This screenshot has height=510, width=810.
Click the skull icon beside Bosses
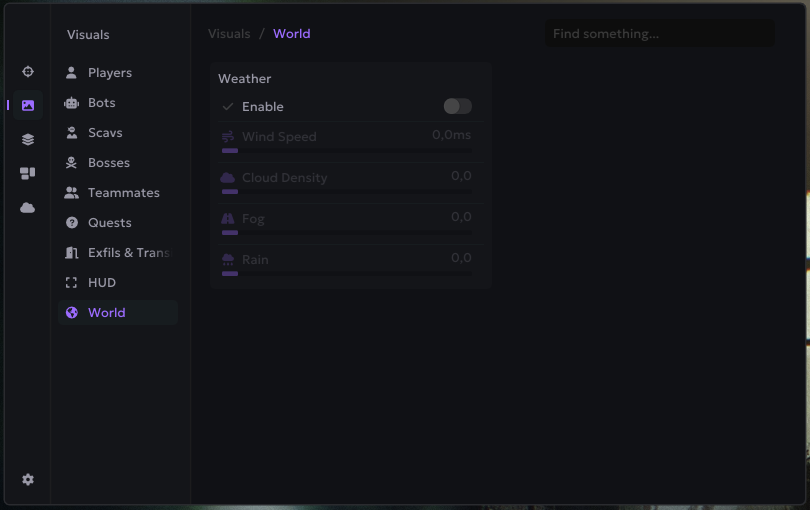(72, 163)
